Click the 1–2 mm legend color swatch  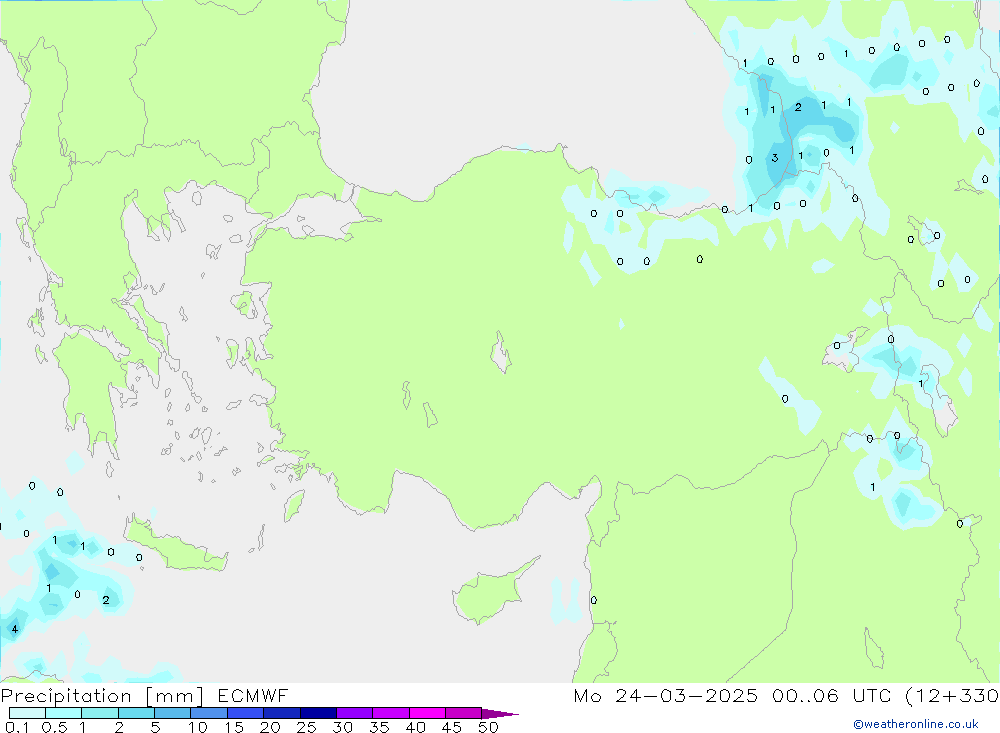pos(100,713)
